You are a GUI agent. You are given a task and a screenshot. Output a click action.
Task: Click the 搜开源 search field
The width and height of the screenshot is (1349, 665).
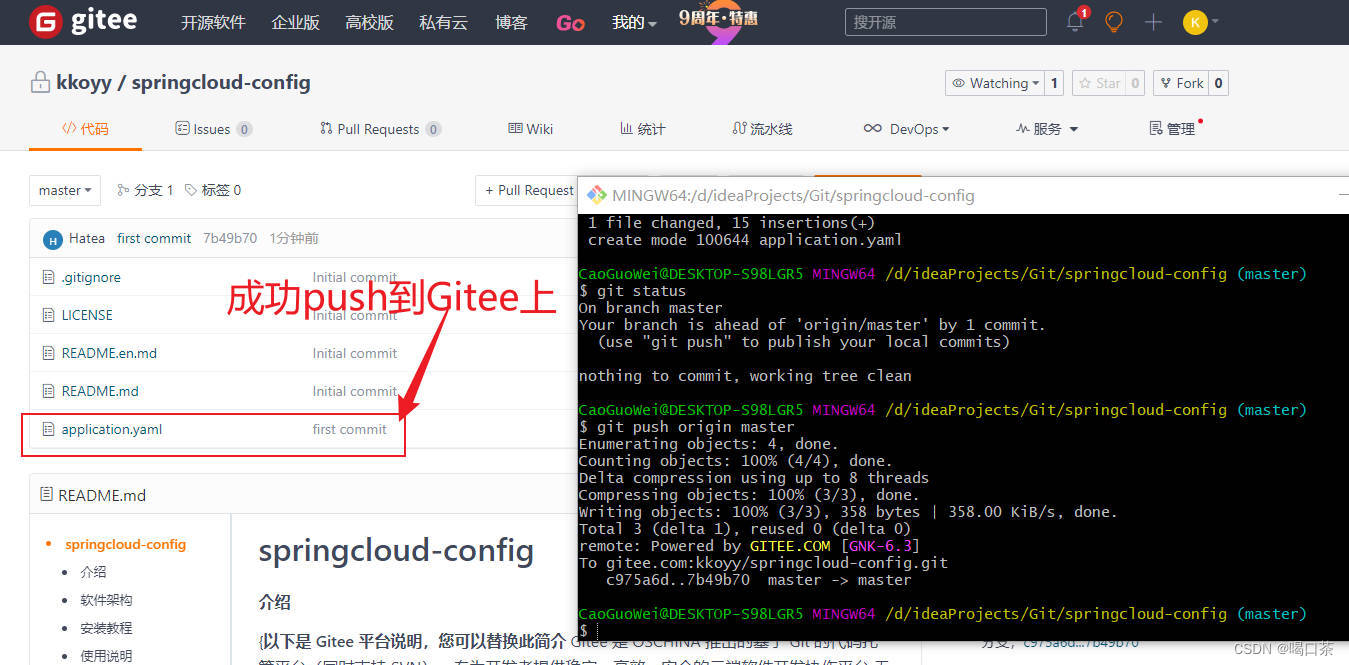pyautogui.click(x=945, y=22)
